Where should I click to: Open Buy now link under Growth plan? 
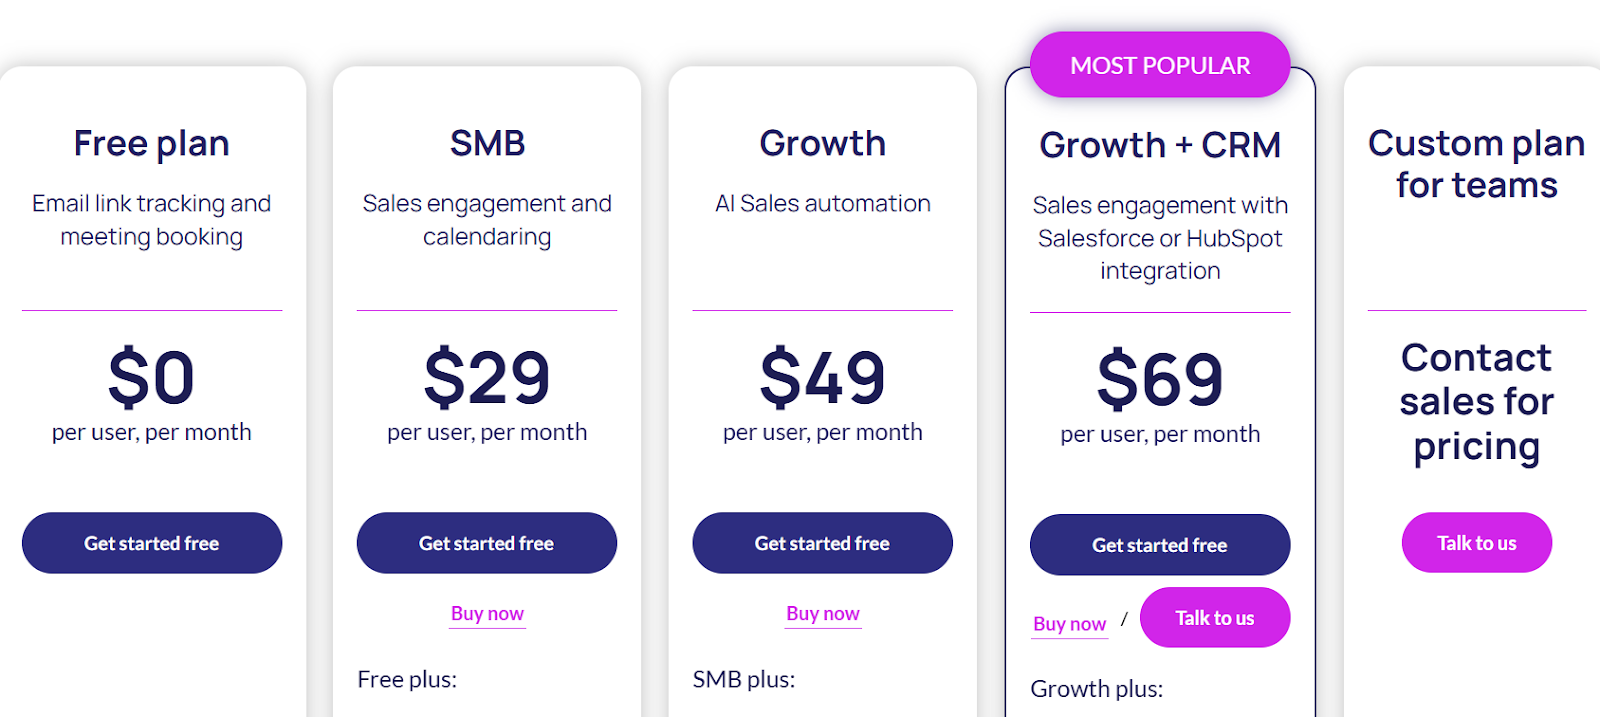click(822, 613)
